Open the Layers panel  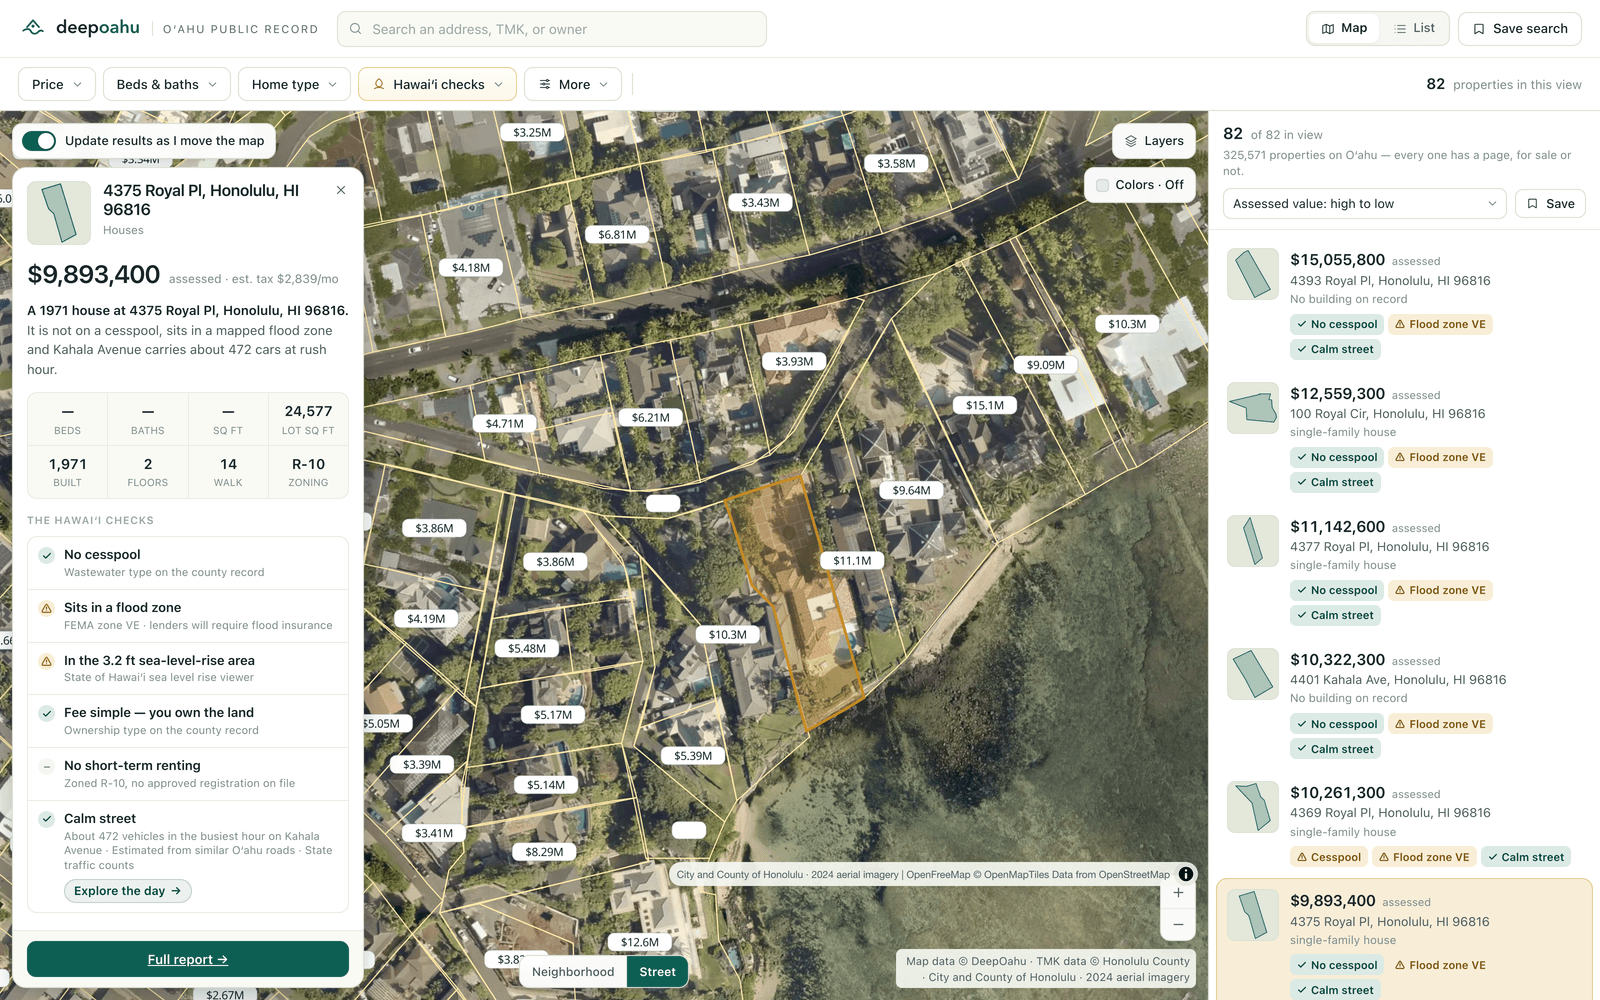coord(1154,141)
